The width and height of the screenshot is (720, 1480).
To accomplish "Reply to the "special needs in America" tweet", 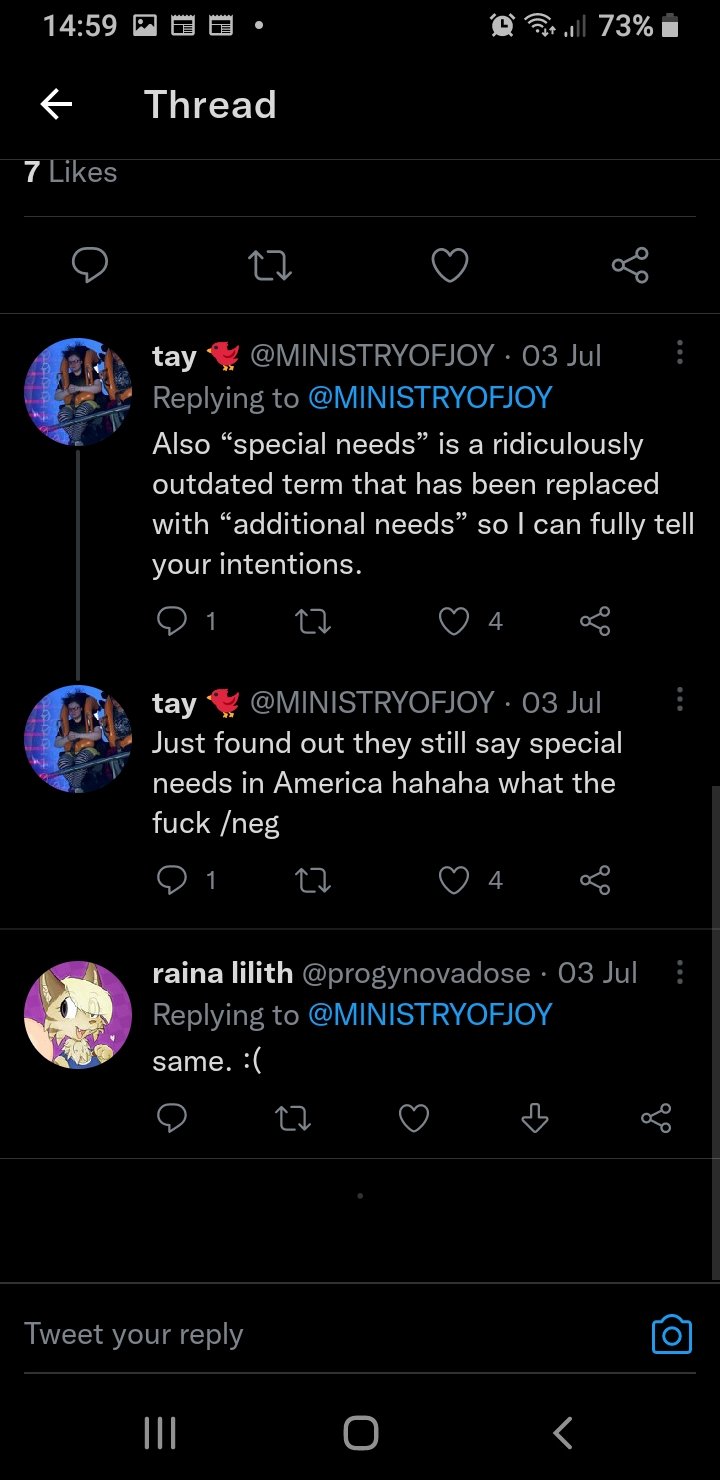I will 172,881.
